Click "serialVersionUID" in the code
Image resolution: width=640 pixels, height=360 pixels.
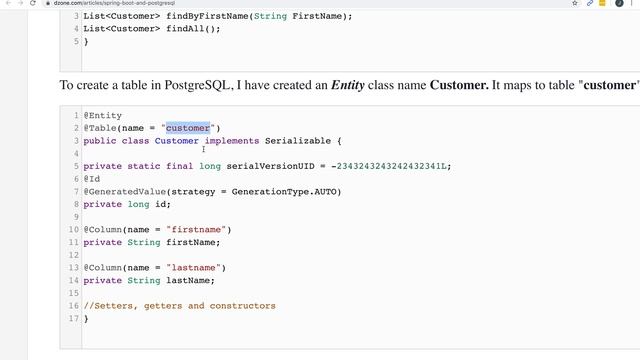(x=271, y=166)
